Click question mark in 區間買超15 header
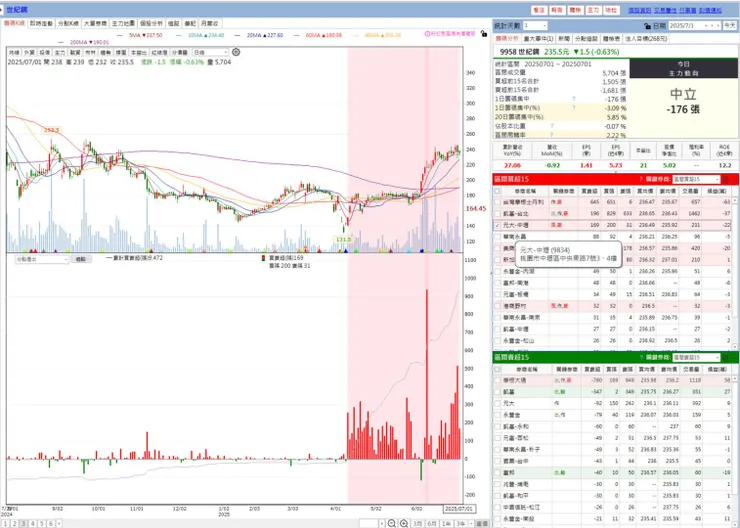Screen dimensions: 740x528 coord(641,179)
